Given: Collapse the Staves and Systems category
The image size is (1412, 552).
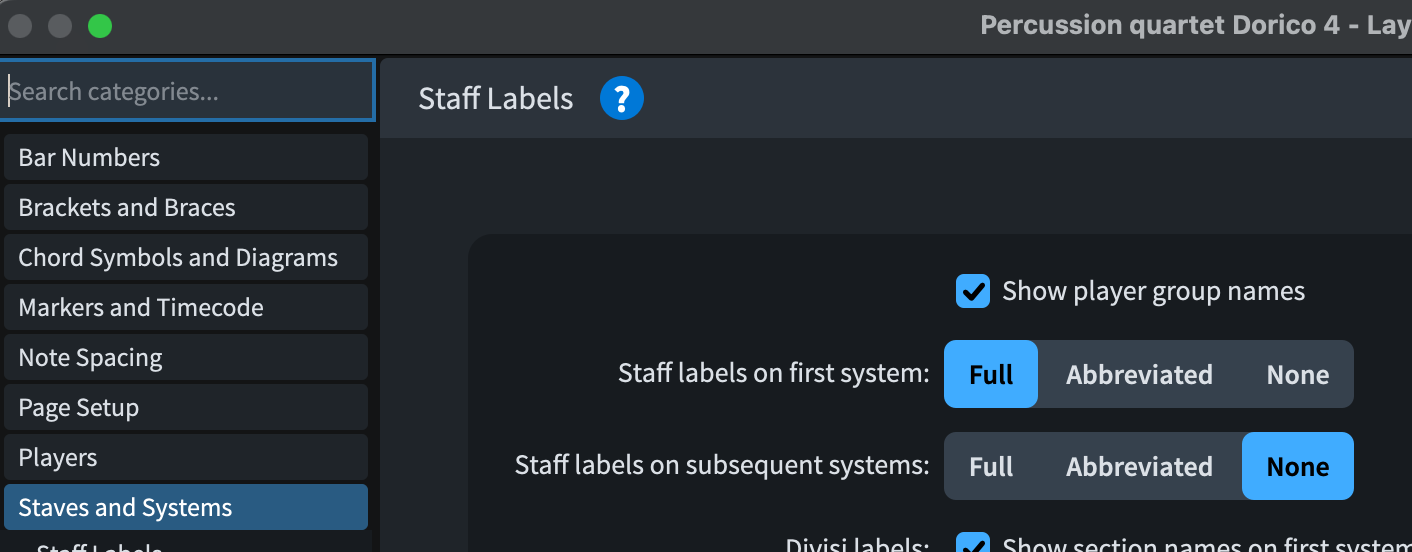Looking at the screenshot, I should [186, 508].
